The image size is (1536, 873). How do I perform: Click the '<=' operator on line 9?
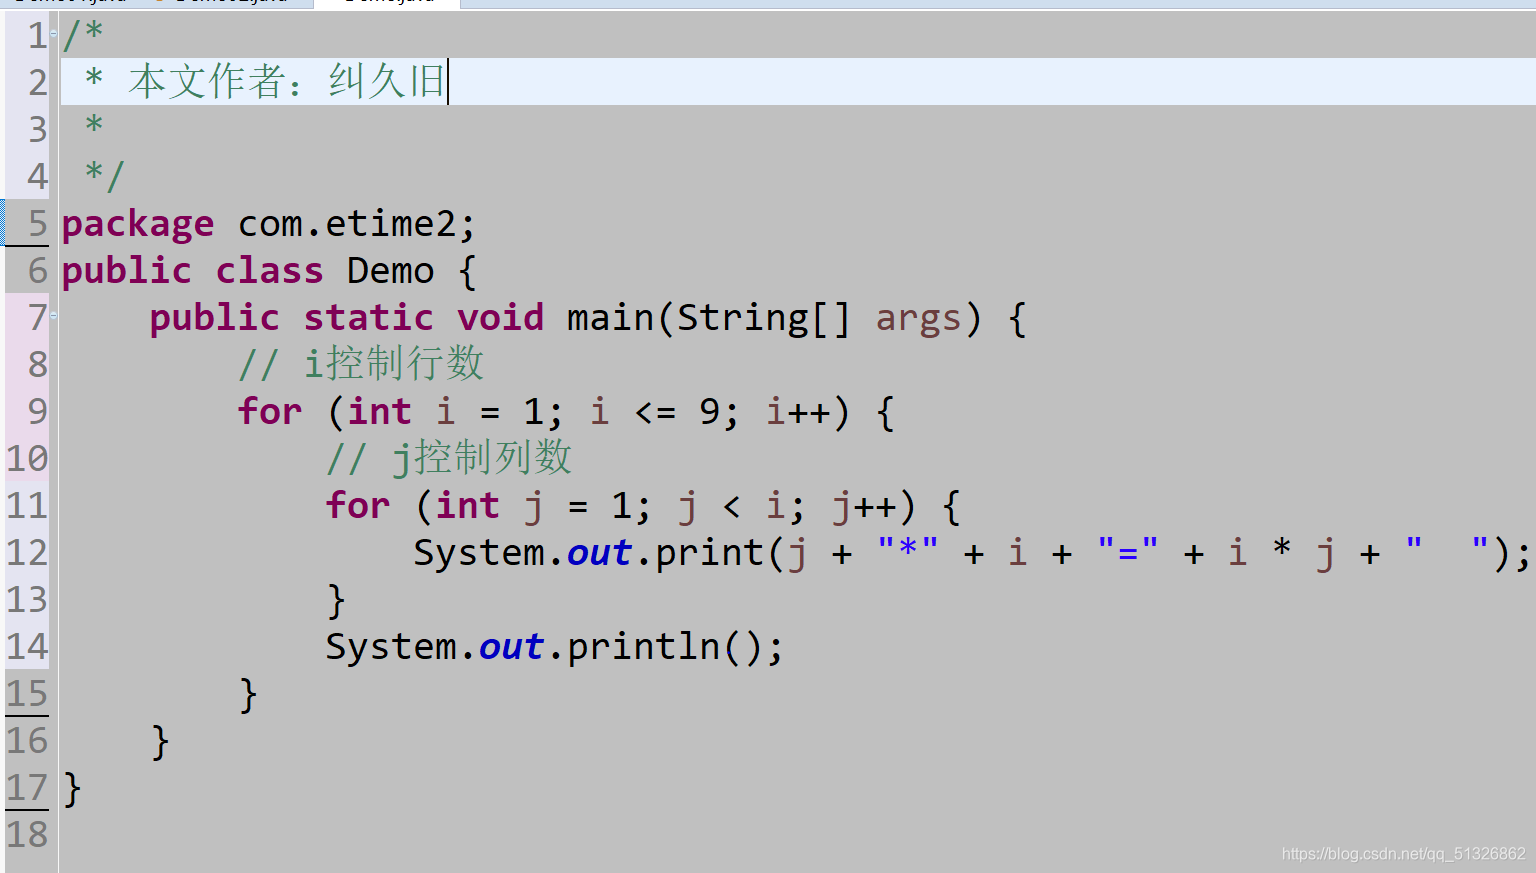pyautogui.click(x=655, y=412)
